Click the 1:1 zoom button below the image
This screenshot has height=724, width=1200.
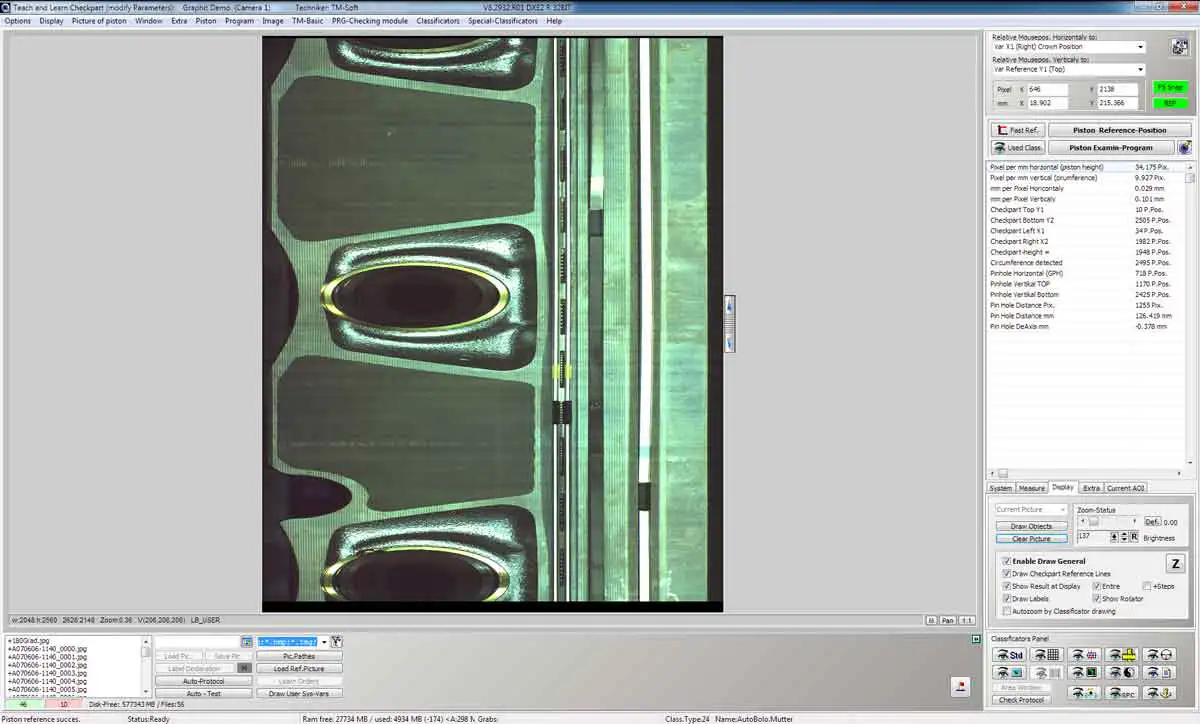[x=968, y=620]
